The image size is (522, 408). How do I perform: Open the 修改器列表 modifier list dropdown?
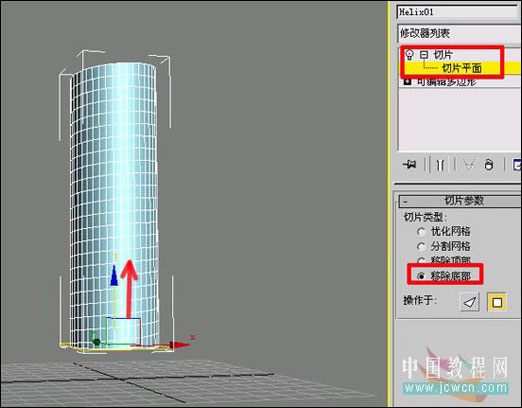[x=459, y=33]
